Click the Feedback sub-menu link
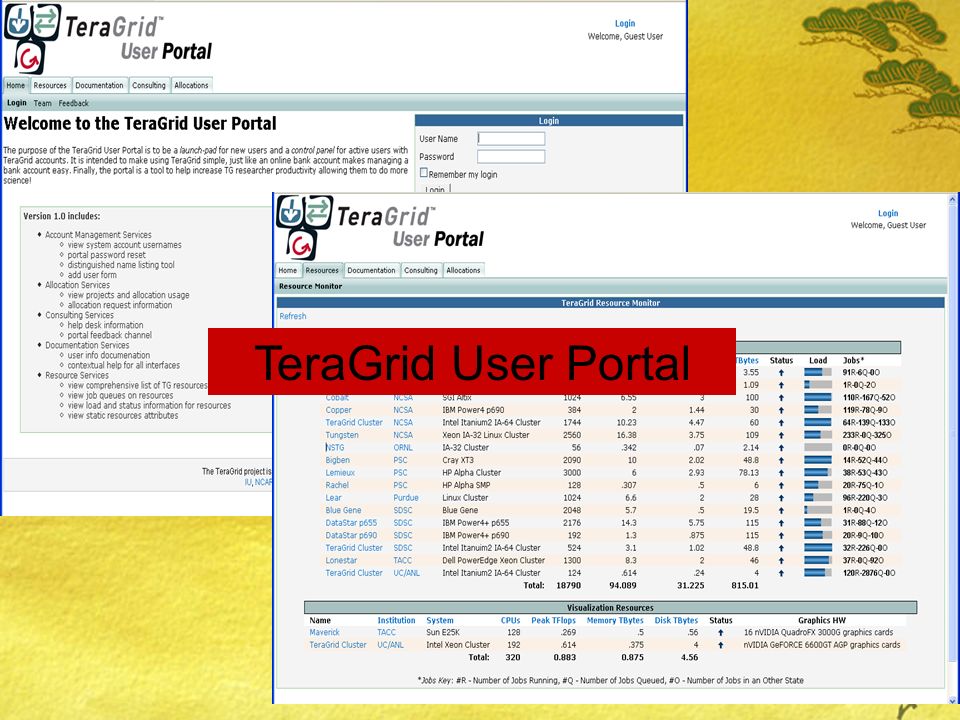This screenshot has width=960, height=720. pyautogui.click(x=73, y=103)
